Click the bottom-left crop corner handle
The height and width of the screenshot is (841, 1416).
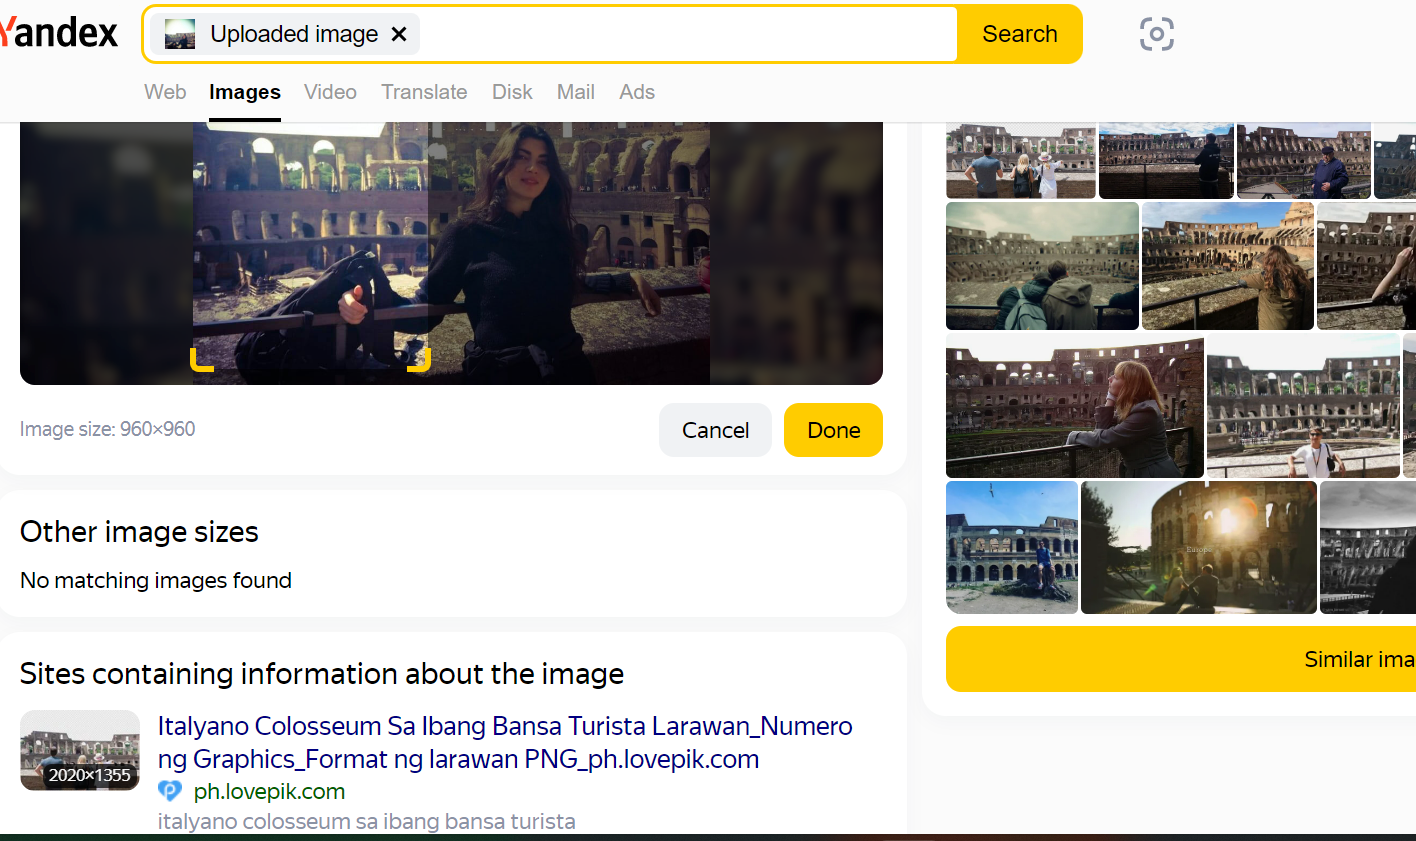(x=200, y=362)
